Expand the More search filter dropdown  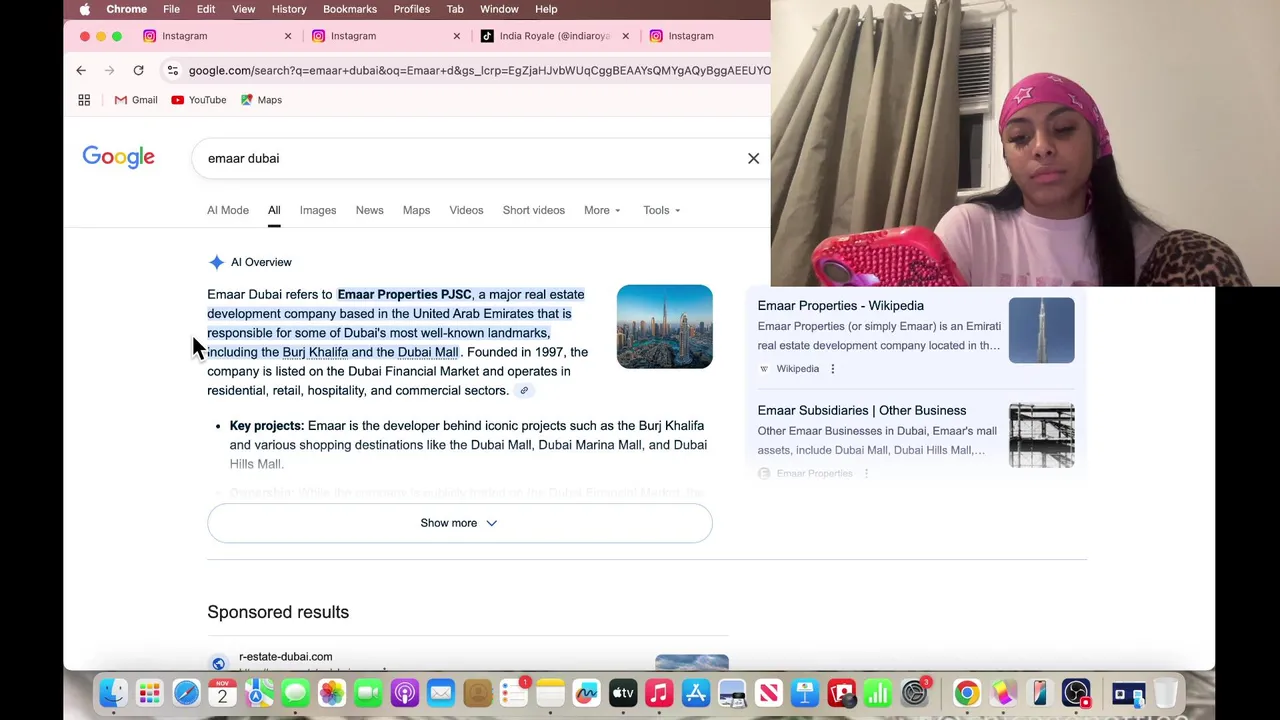(602, 210)
